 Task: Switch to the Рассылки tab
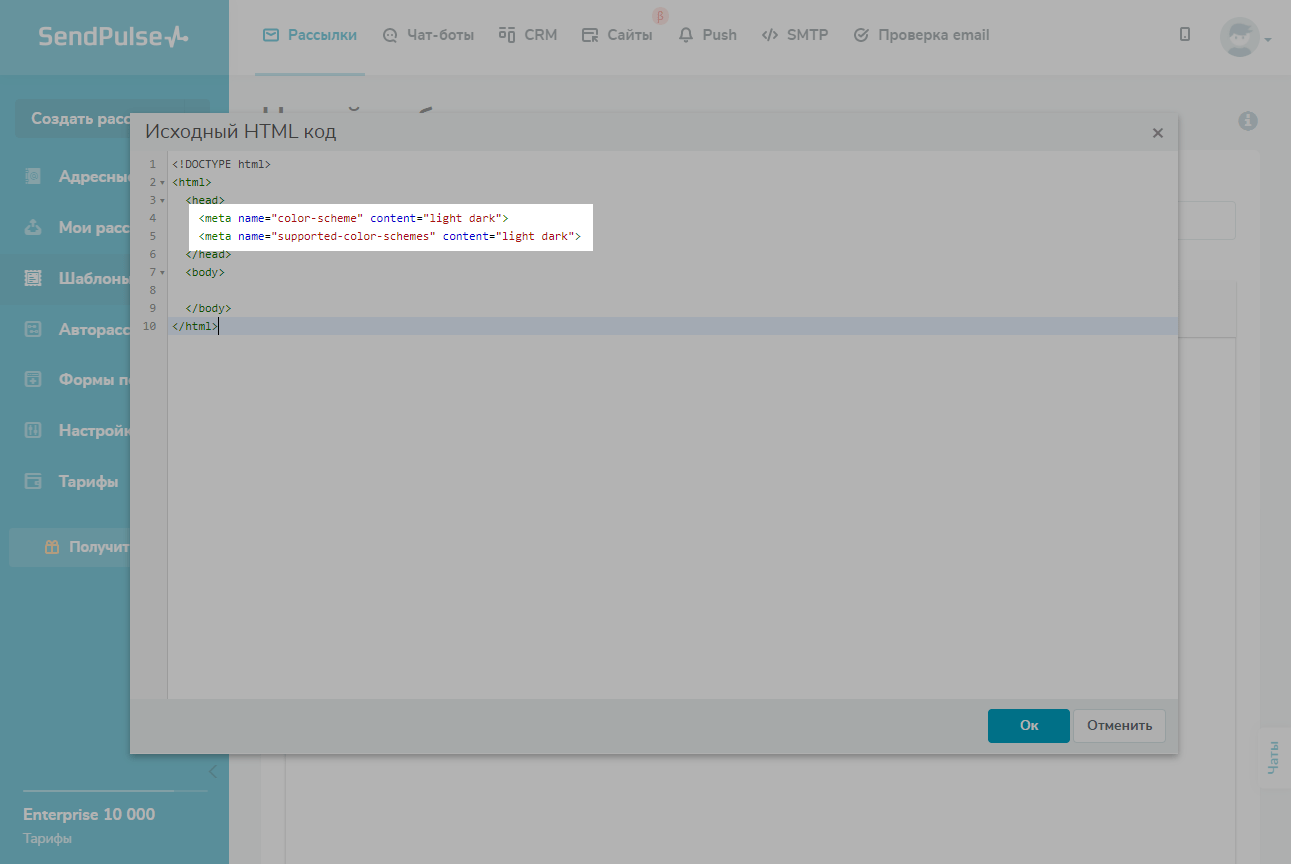[310, 35]
